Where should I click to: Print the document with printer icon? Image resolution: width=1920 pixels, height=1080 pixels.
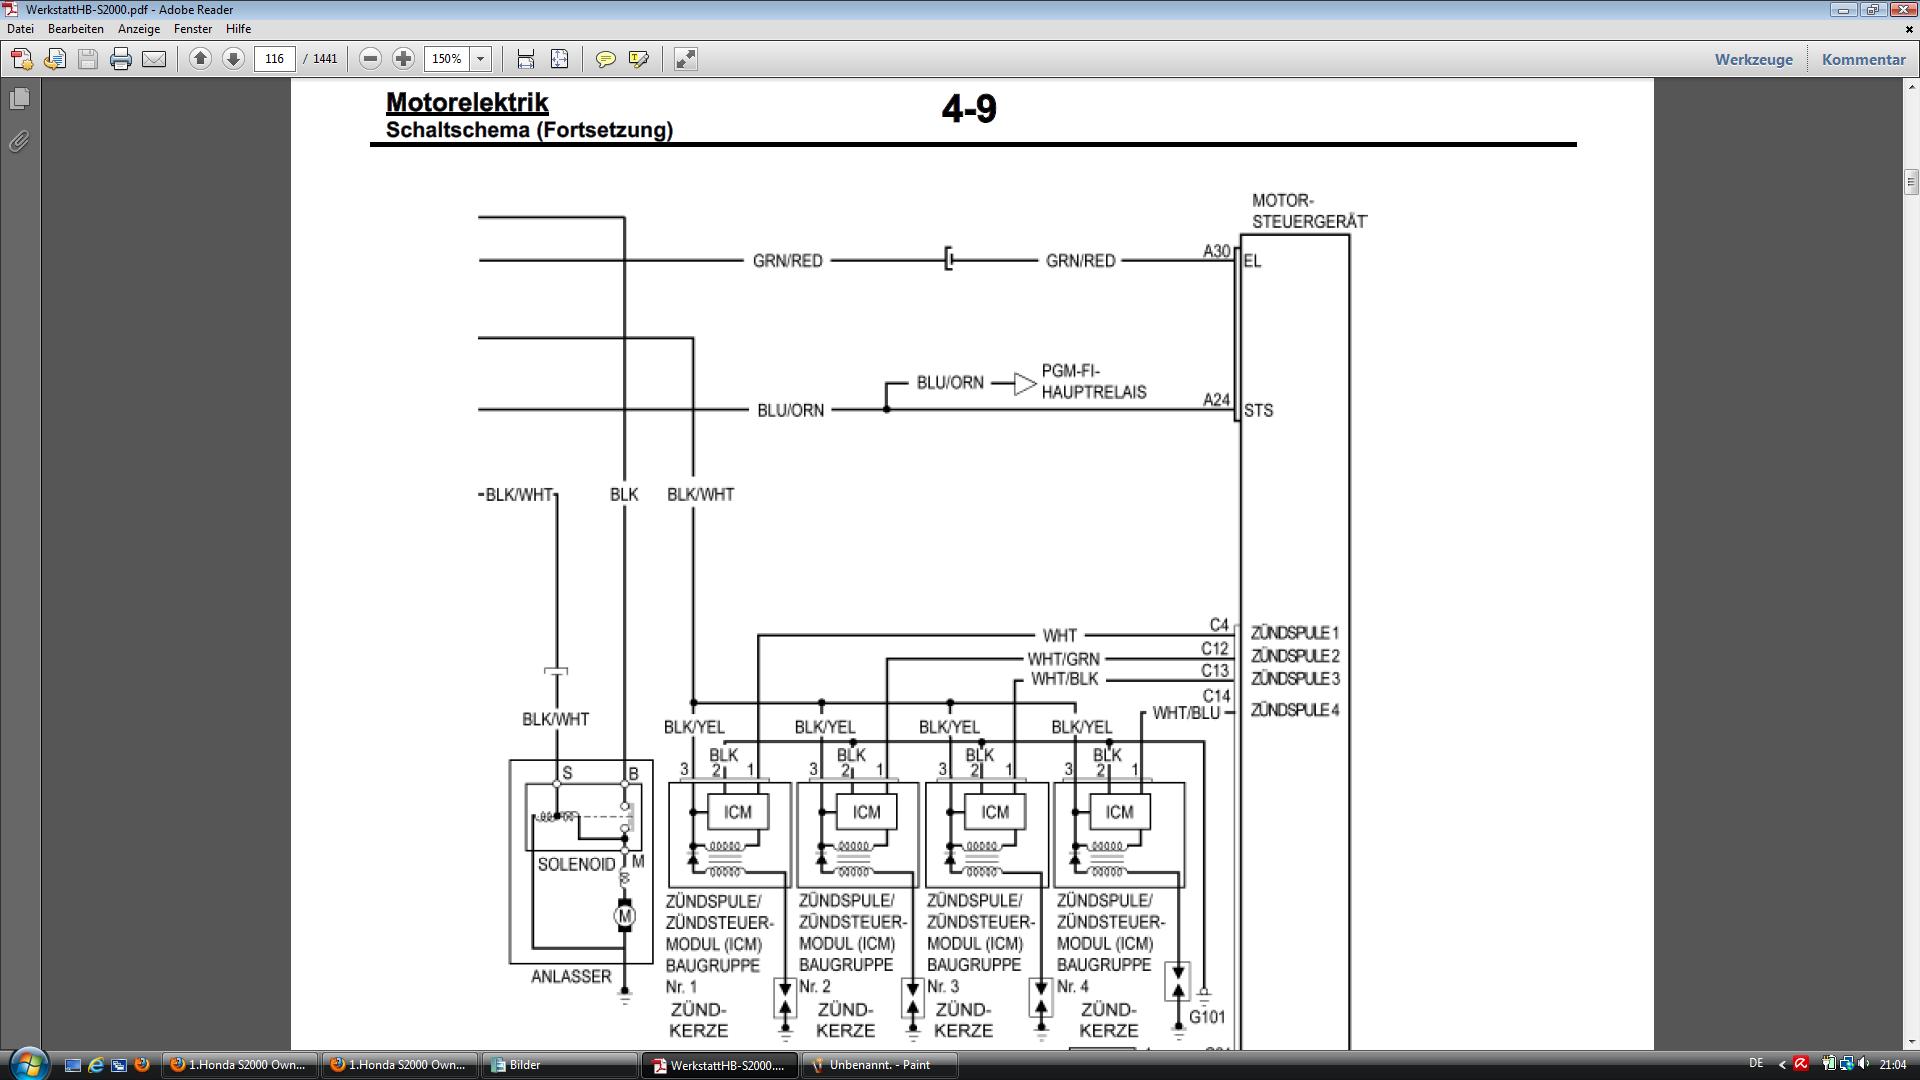click(121, 59)
